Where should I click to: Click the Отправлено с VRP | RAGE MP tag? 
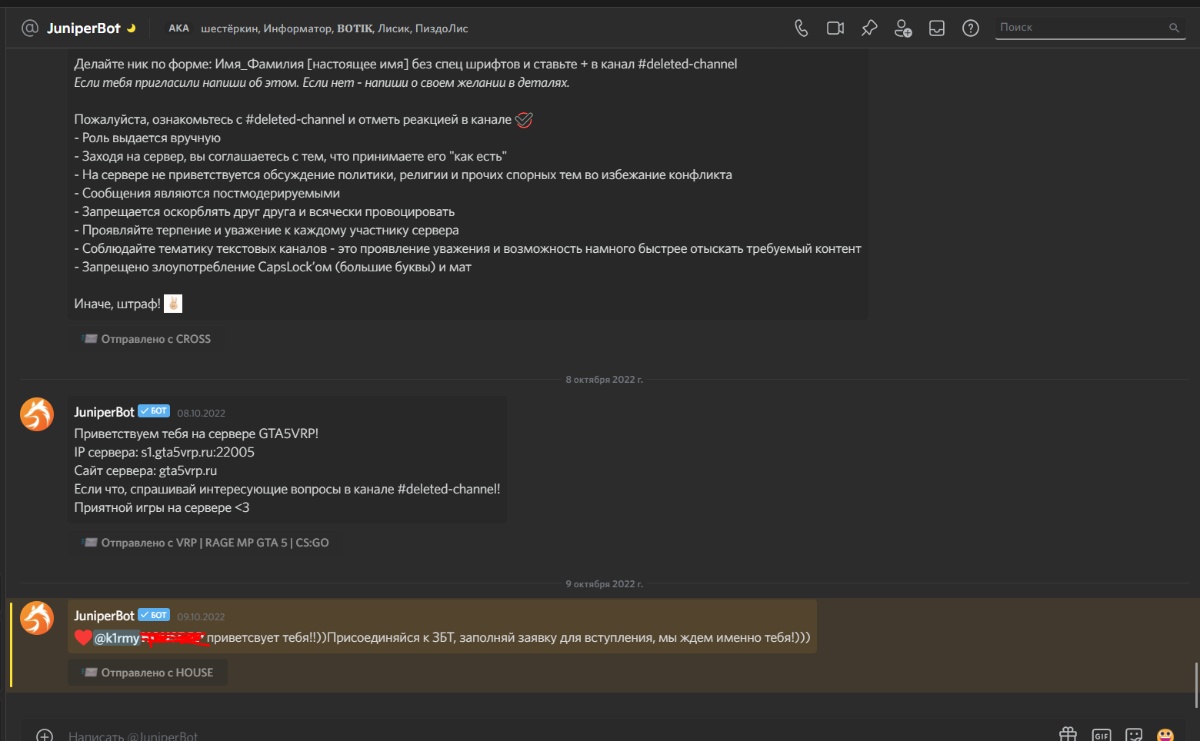pos(205,543)
